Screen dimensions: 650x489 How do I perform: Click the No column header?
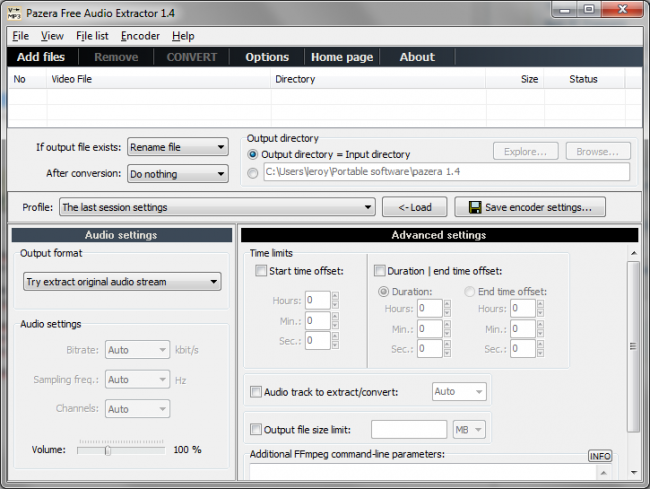[x=27, y=79]
